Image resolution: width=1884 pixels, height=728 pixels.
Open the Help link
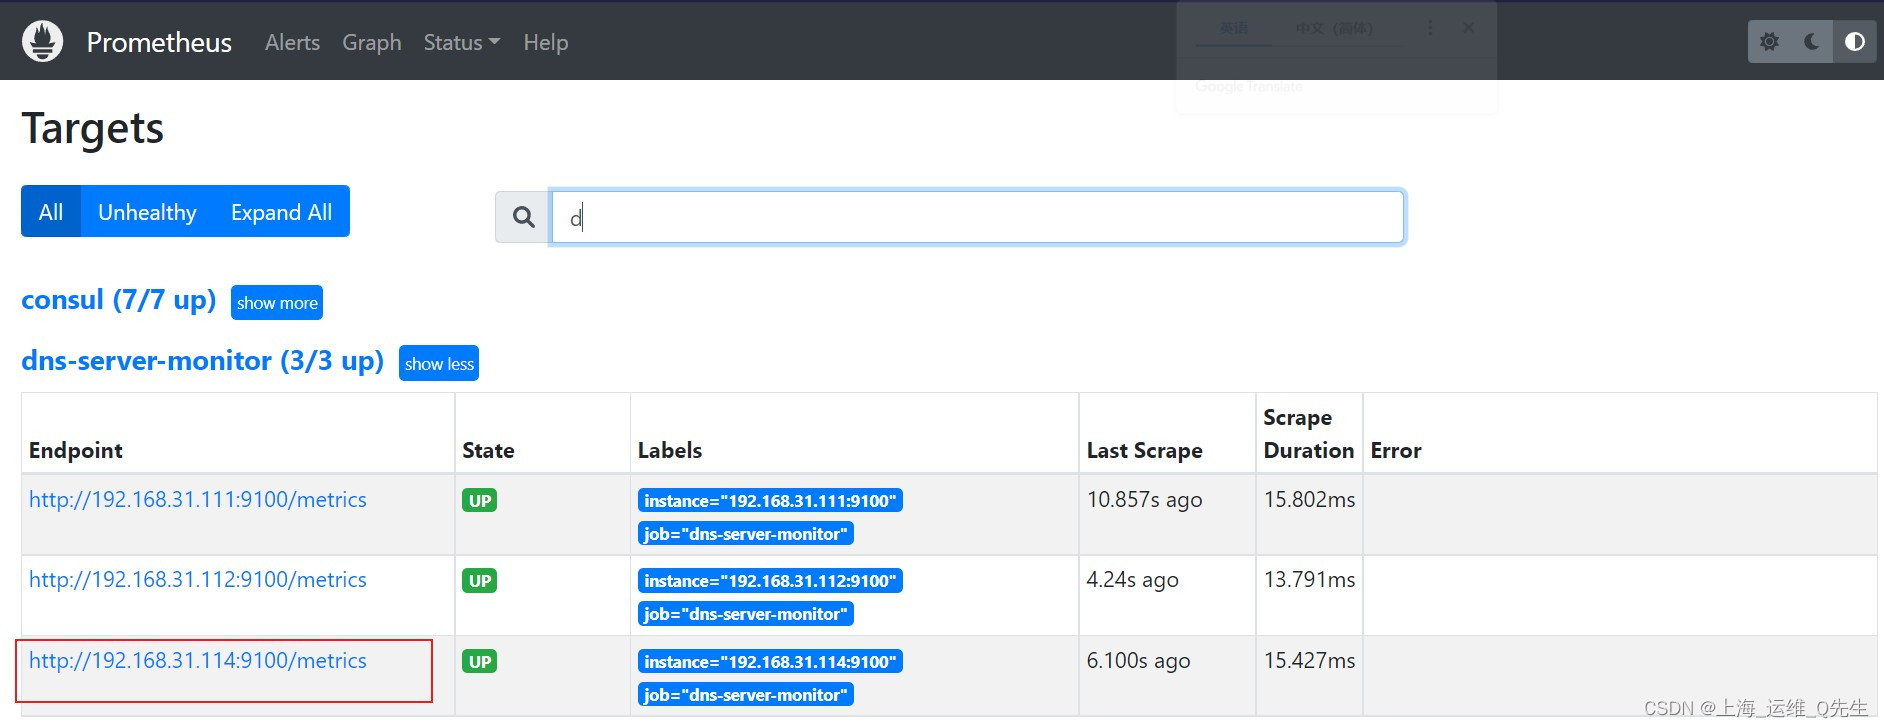coord(545,42)
